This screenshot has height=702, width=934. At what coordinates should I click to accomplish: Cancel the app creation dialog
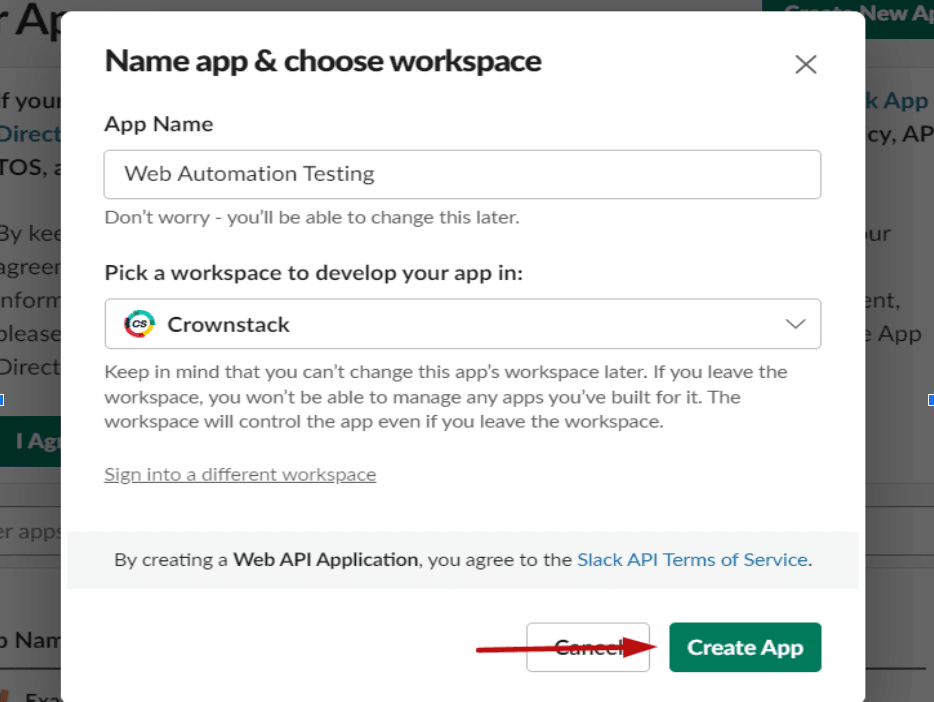(x=587, y=647)
